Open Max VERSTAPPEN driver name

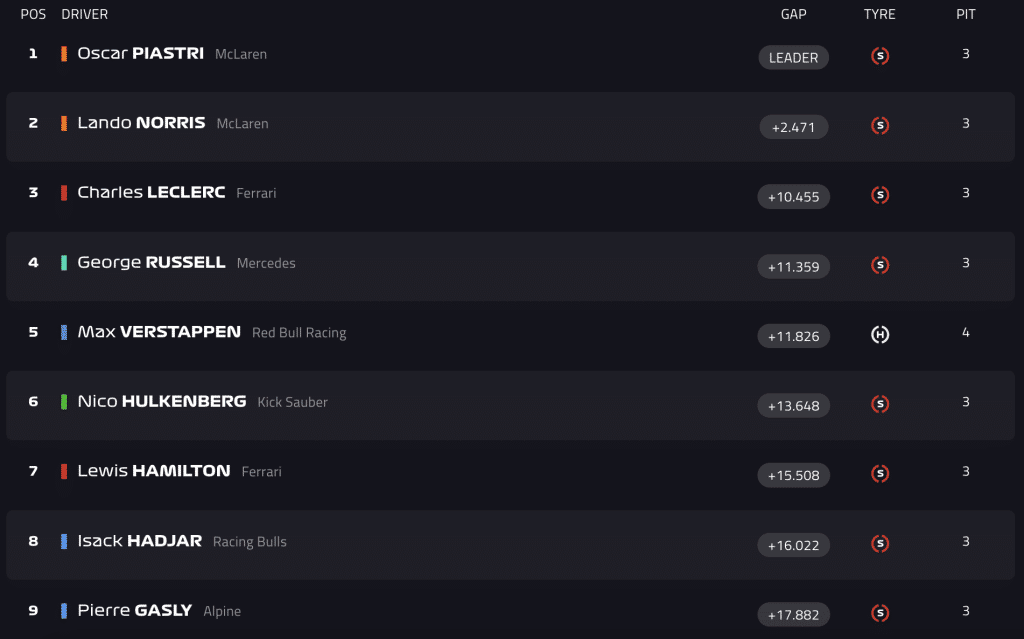click(x=159, y=332)
